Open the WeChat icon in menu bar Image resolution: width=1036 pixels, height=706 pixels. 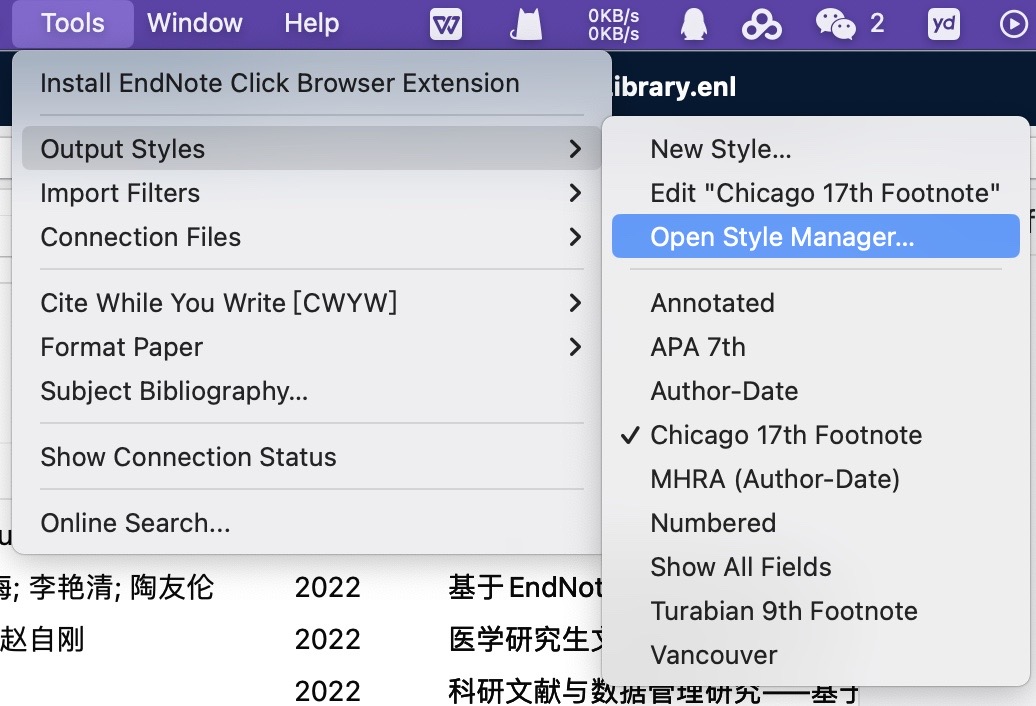[836, 24]
